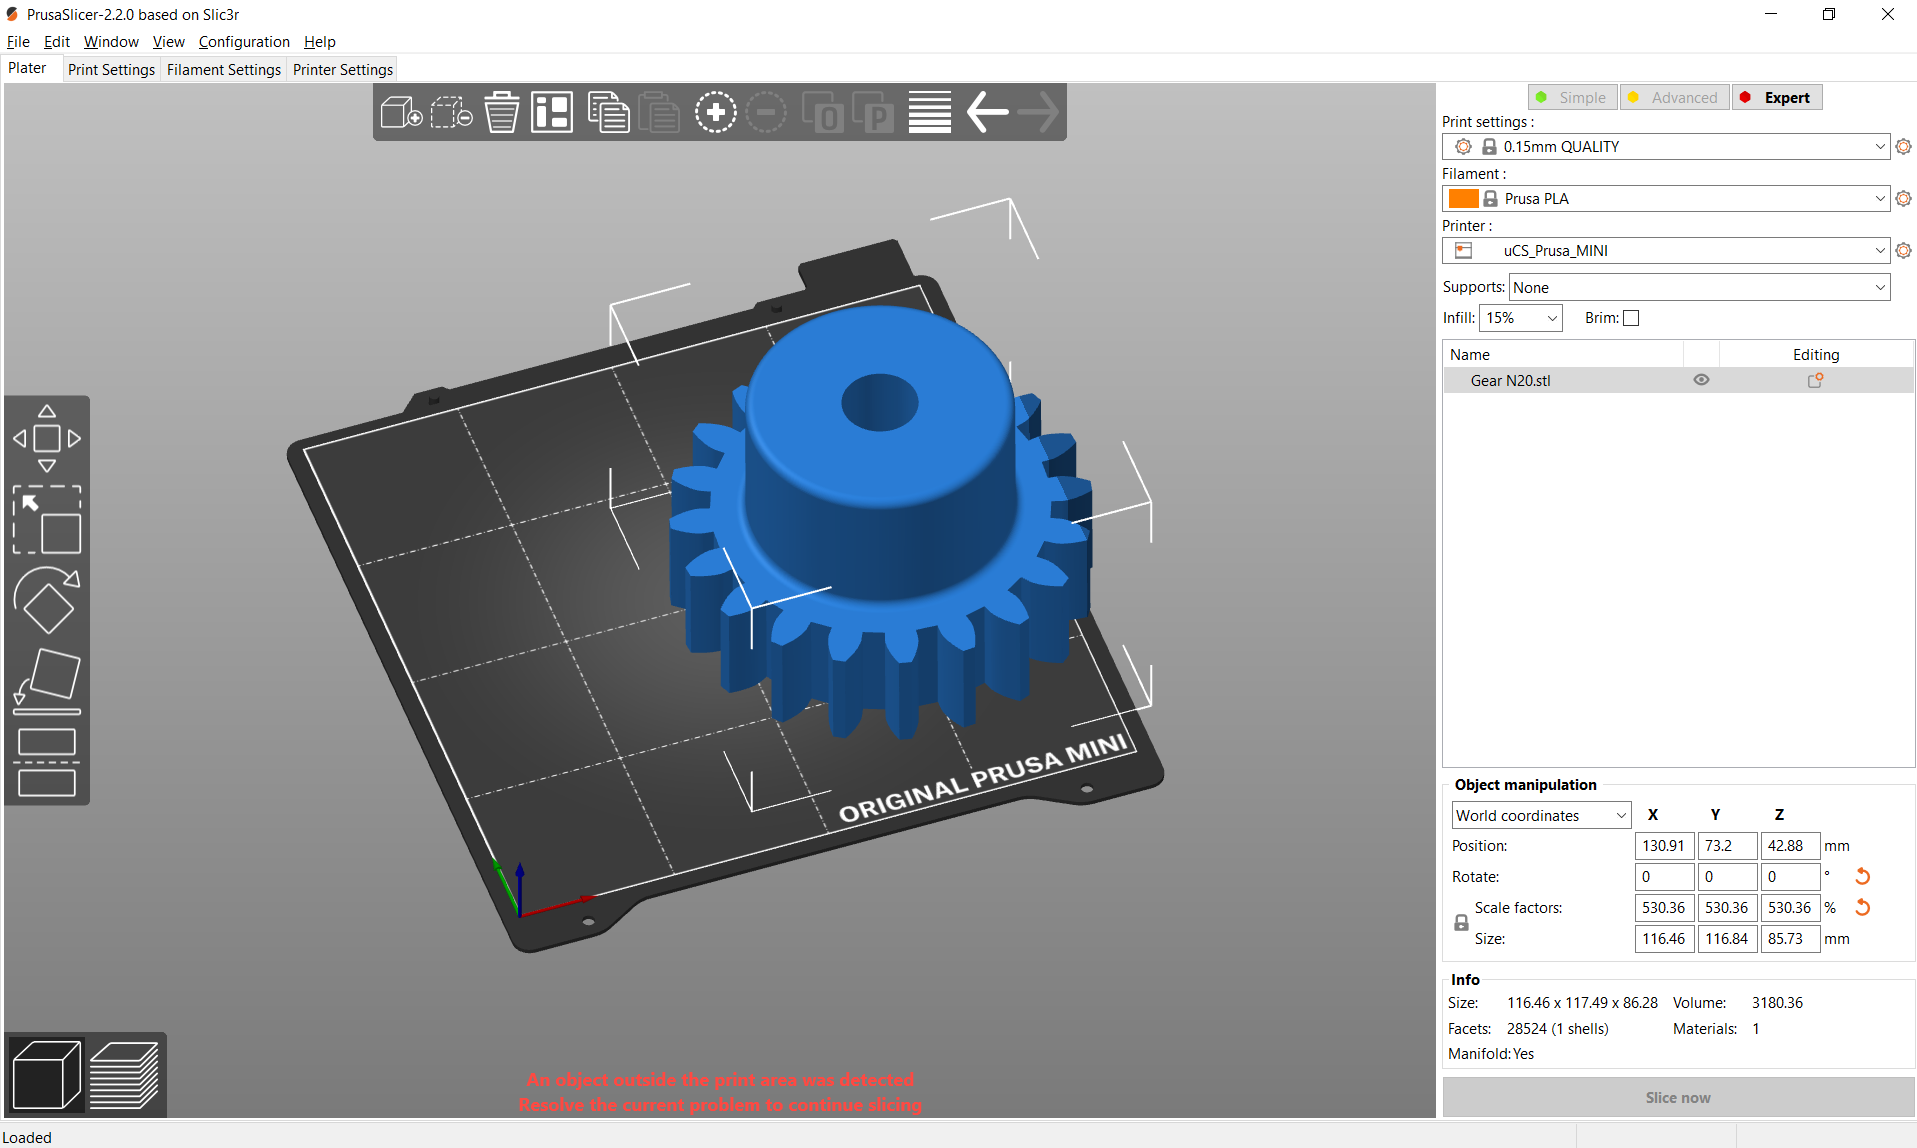
Task: Toggle the Brim checkbox
Action: (1631, 318)
